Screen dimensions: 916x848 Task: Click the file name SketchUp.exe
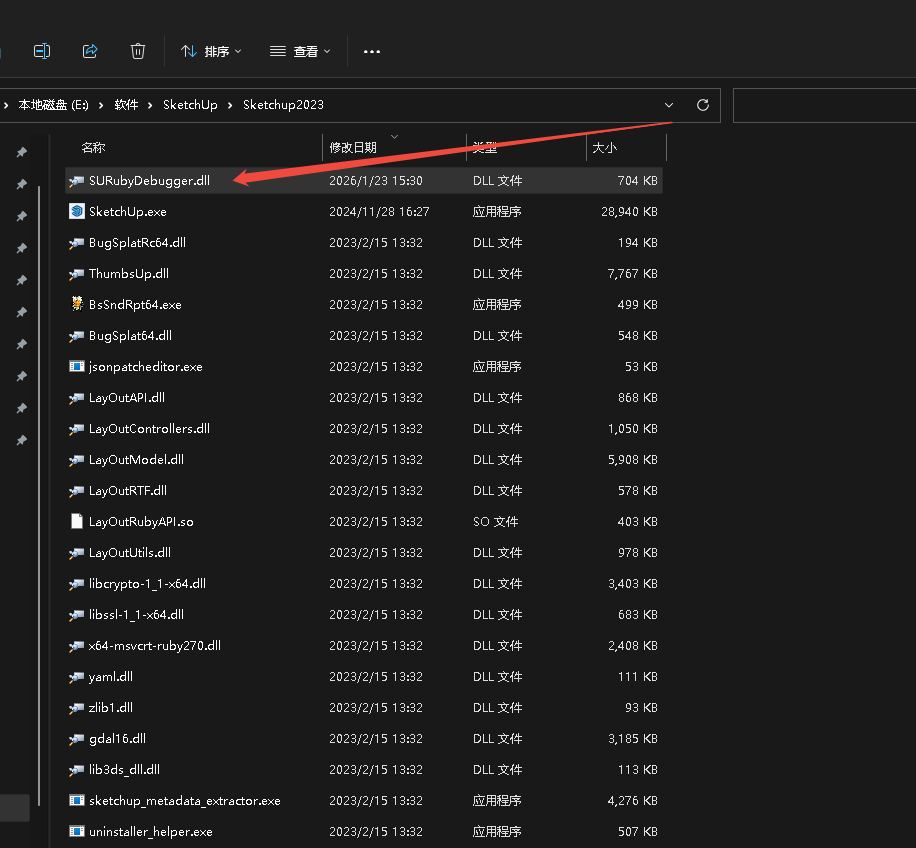pyautogui.click(x=128, y=211)
